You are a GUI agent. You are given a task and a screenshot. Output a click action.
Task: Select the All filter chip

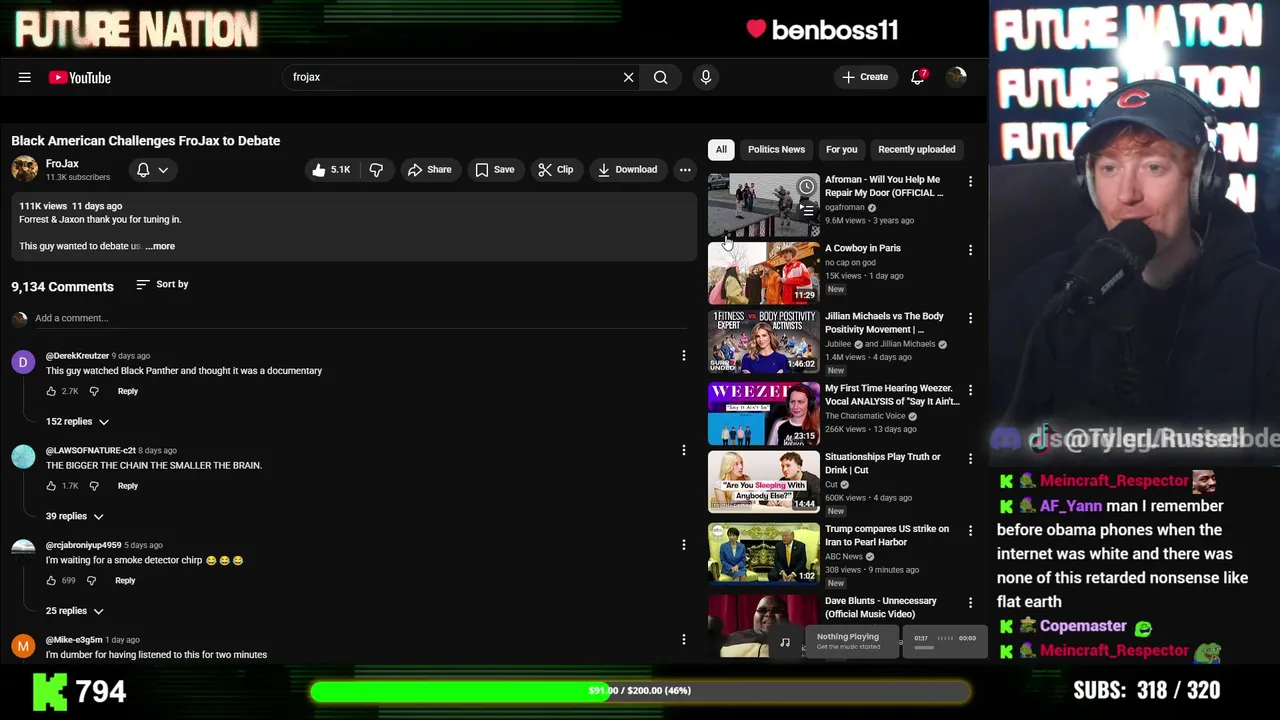(x=721, y=150)
